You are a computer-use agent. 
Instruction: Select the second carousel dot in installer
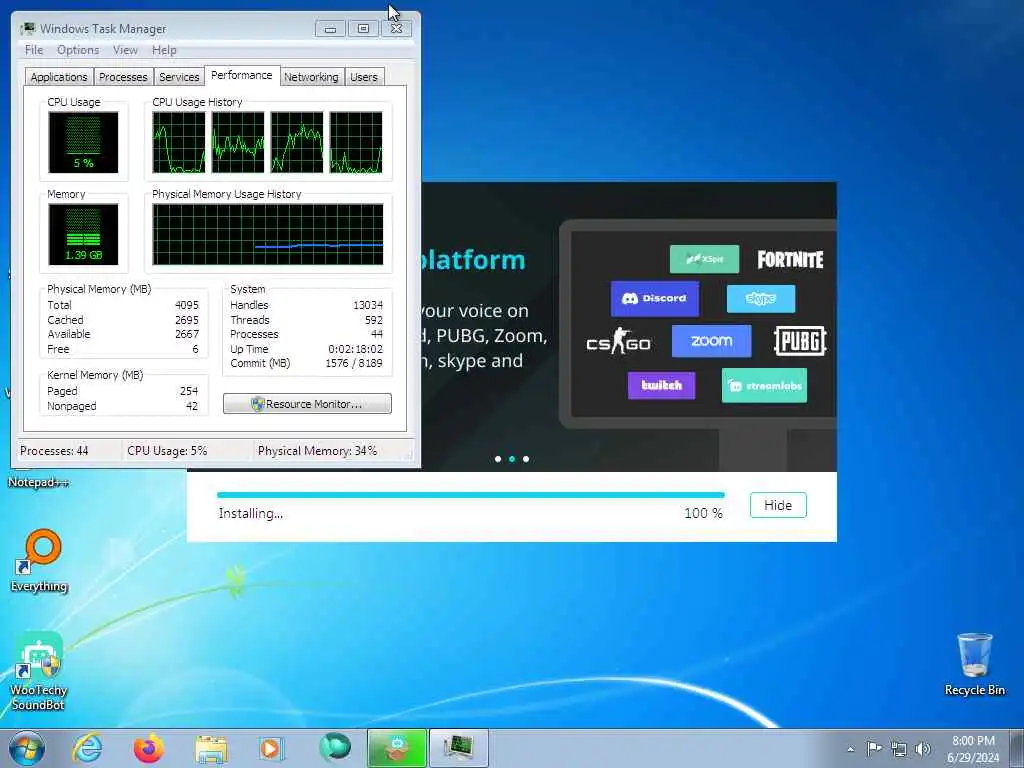pyautogui.click(x=512, y=459)
